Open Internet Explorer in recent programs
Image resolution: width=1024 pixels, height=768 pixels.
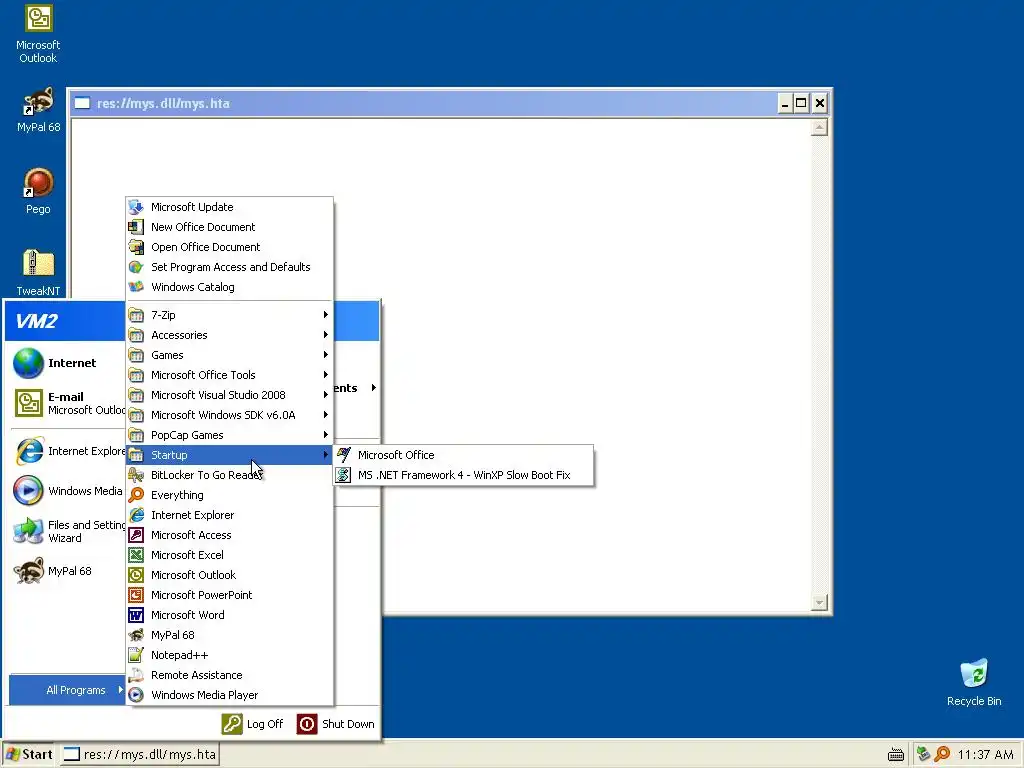point(67,451)
